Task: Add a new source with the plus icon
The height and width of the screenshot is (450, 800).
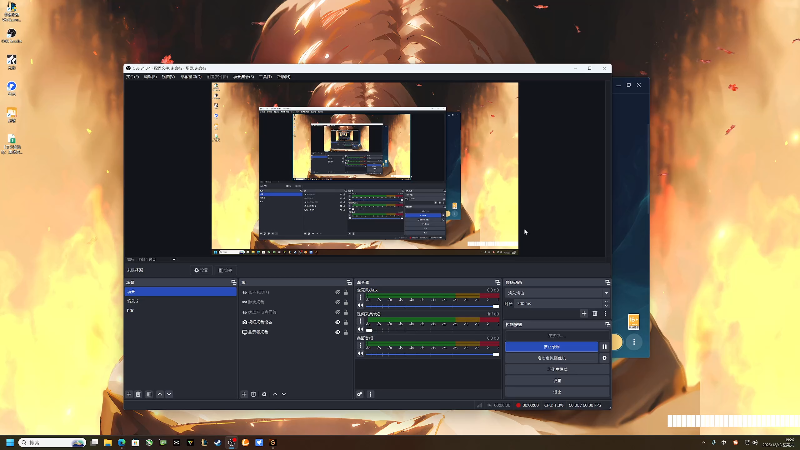Action: click(x=244, y=394)
